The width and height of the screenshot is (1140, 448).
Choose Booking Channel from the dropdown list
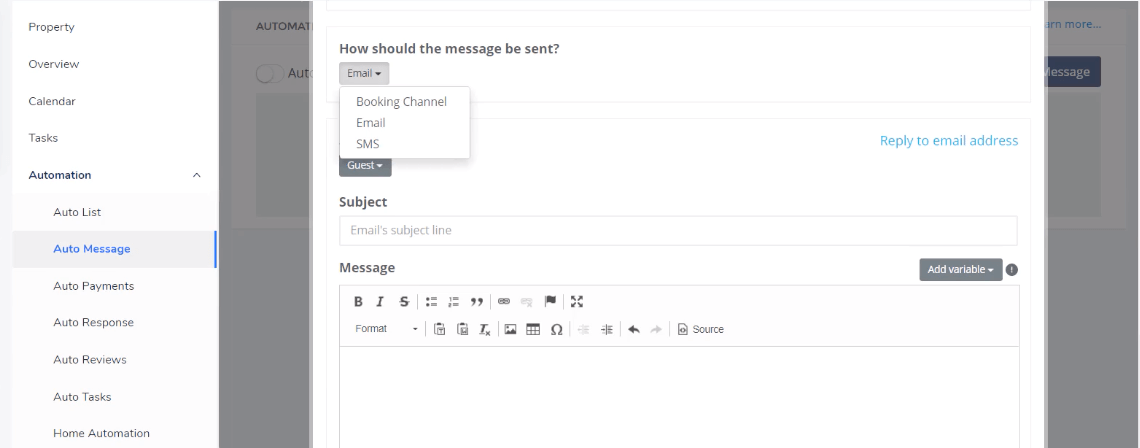tap(401, 102)
